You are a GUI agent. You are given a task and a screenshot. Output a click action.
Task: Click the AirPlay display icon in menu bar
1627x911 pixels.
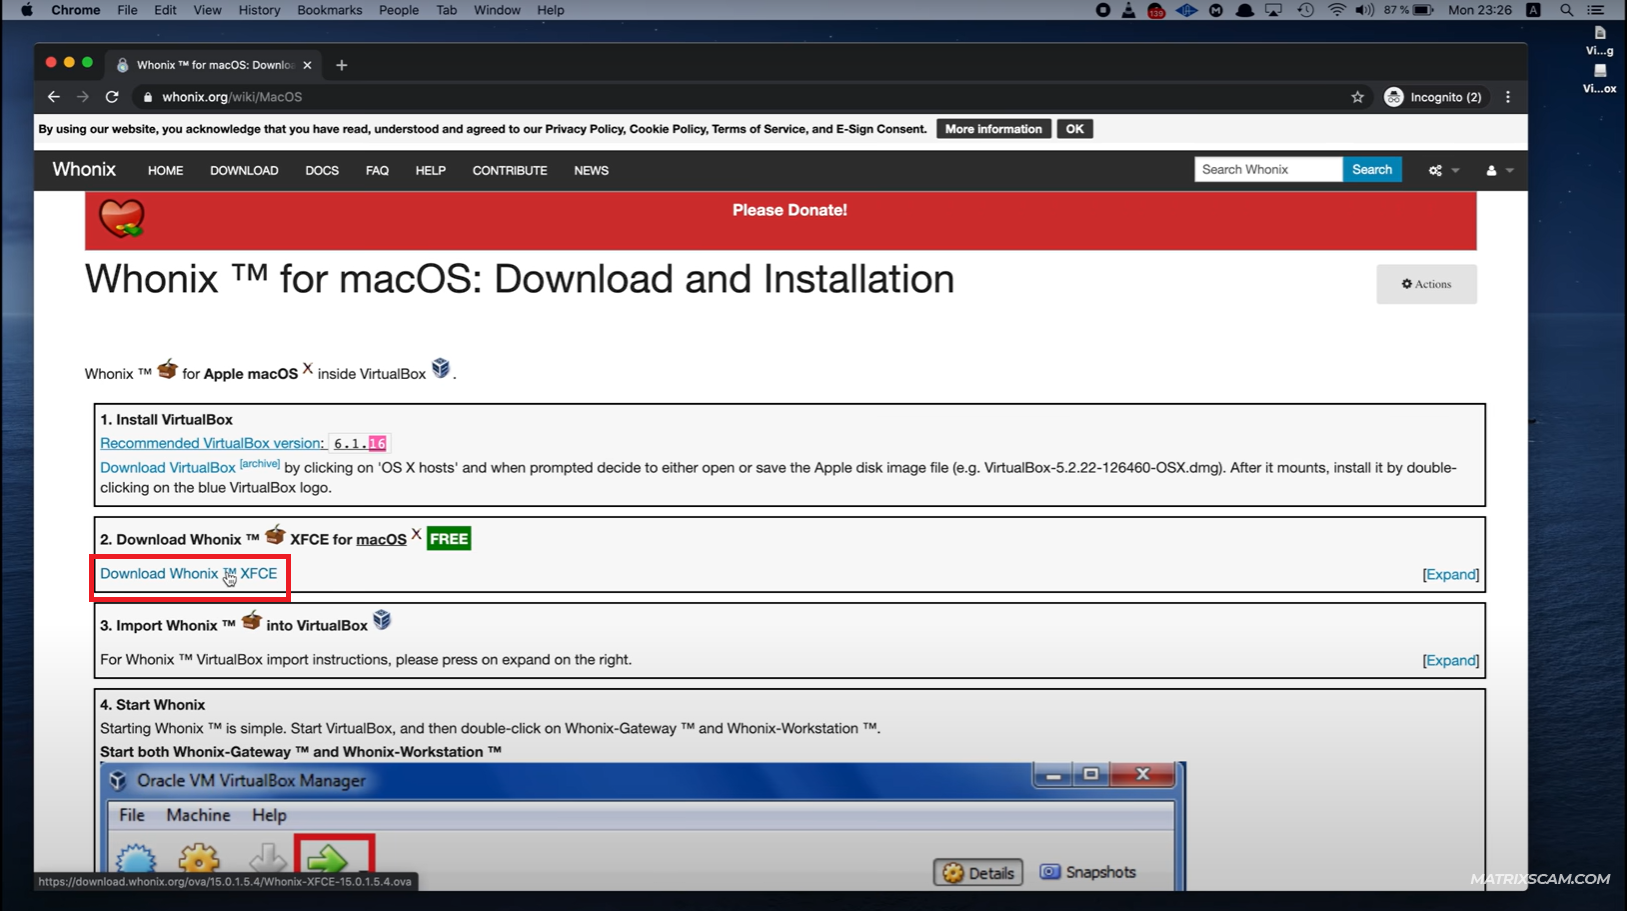click(1273, 10)
